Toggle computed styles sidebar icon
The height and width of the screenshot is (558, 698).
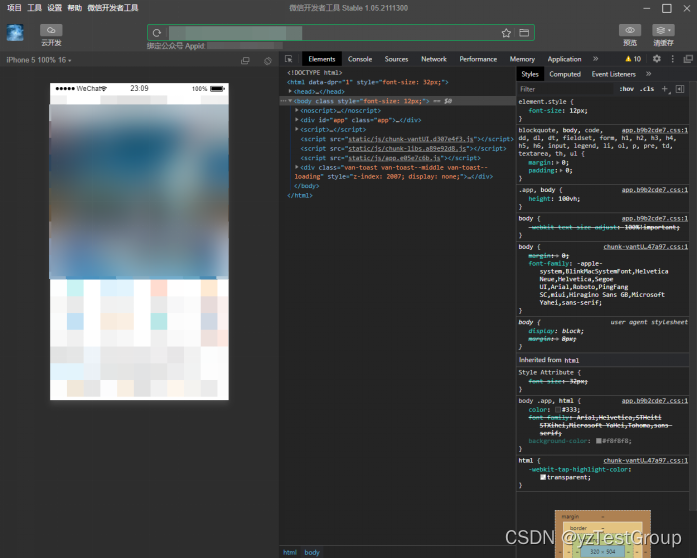pyautogui.click(x=680, y=89)
